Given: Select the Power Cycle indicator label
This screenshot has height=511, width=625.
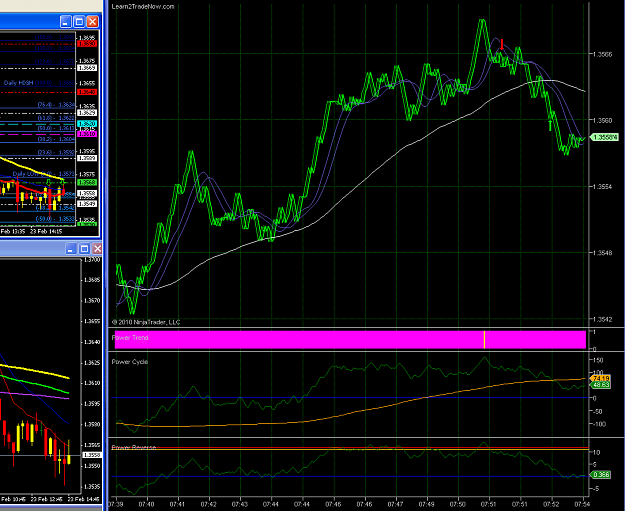Looking at the screenshot, I should click(130, 362).
